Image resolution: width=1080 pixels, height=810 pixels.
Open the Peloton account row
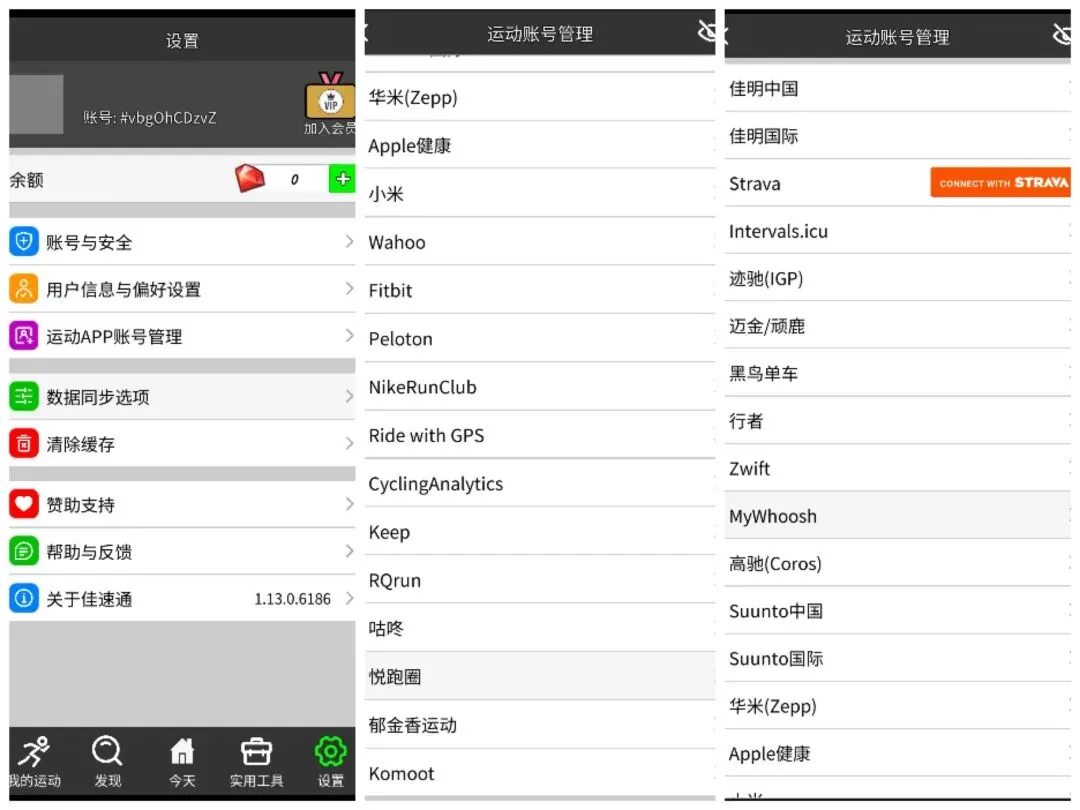[x=540, y=338]
